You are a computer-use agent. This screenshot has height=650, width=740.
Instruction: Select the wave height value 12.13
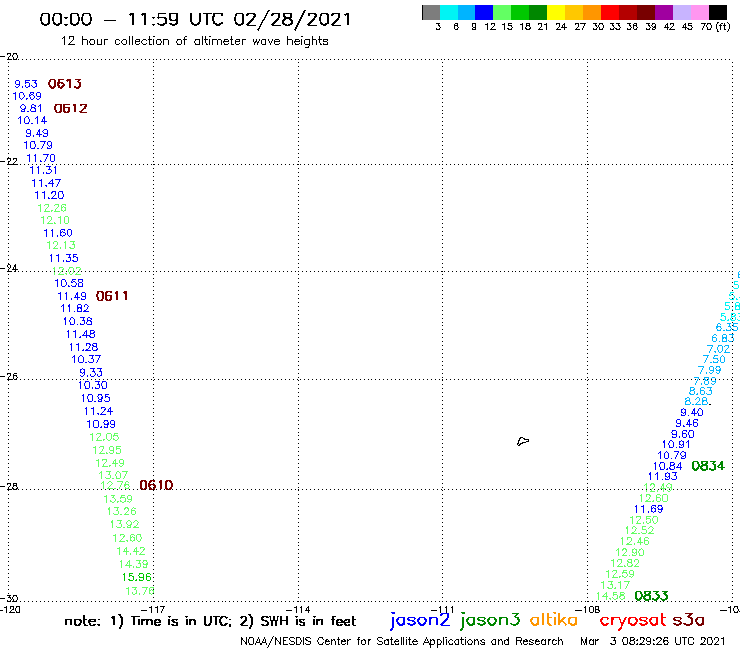[x=61, y=245]
